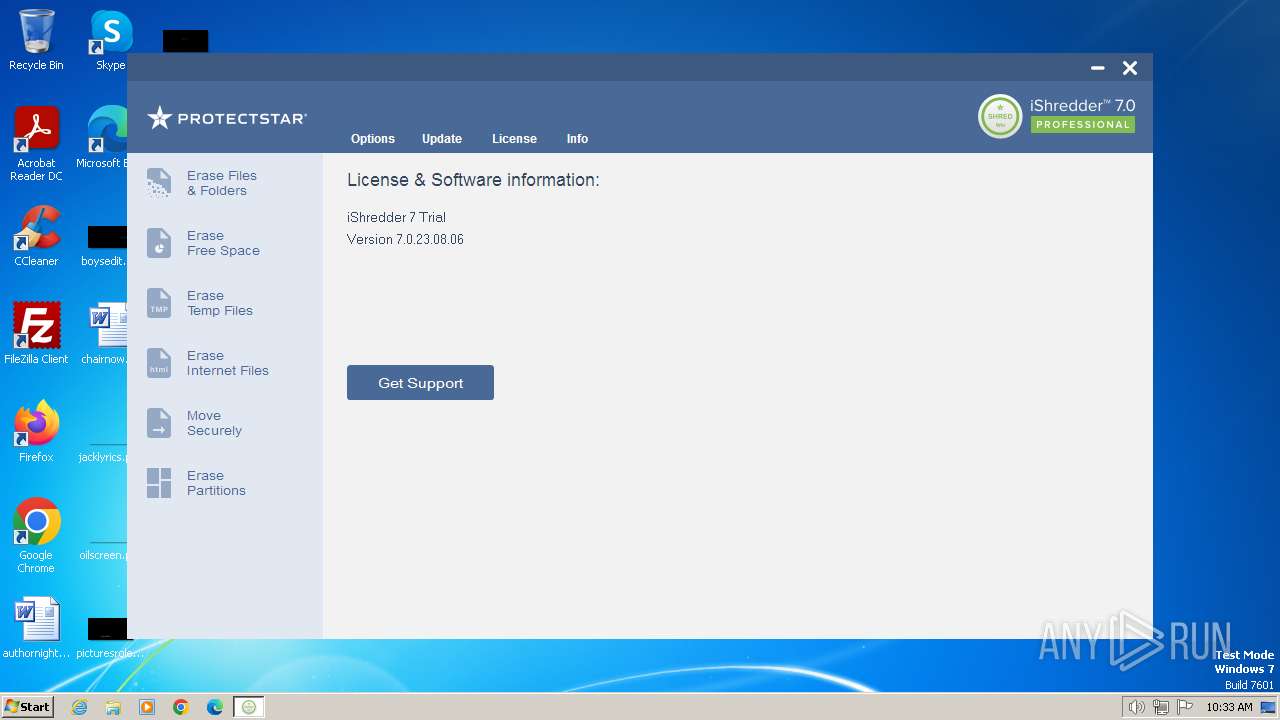Viewport: 1280px width, 720px height.
Task: Select the Erase Partitions label
Action: click(216, 483)
